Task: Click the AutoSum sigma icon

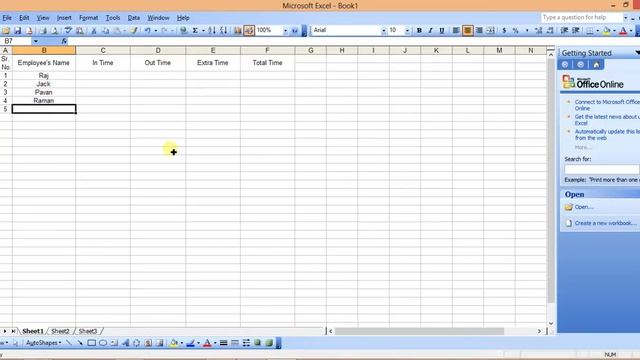Action: tap(195, 31)
